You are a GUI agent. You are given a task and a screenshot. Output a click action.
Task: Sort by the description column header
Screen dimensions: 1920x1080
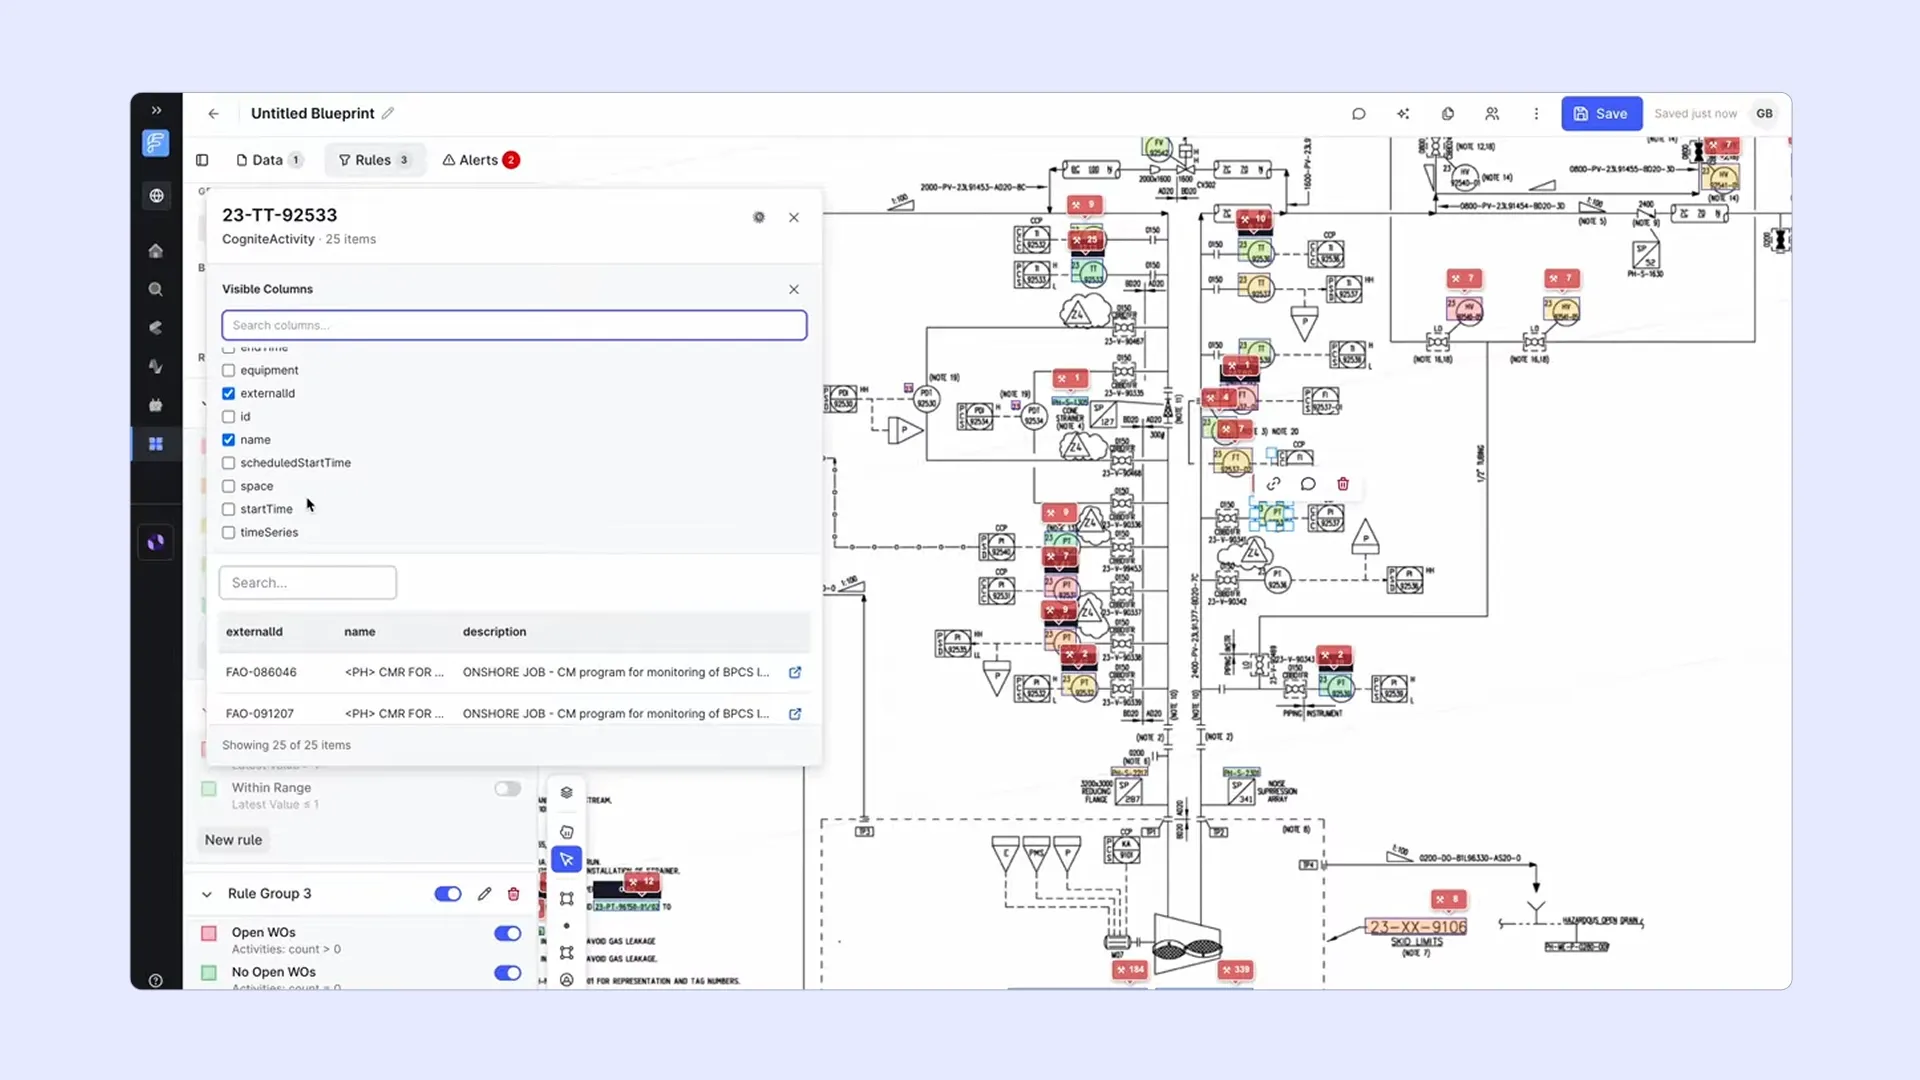click(x=494, y=632)
